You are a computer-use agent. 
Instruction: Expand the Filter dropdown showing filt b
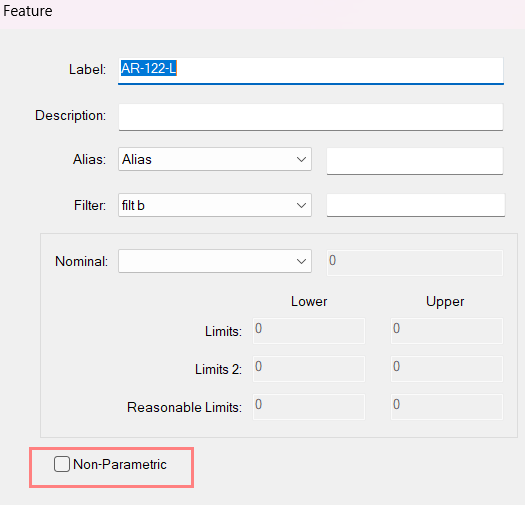(215, 205)
